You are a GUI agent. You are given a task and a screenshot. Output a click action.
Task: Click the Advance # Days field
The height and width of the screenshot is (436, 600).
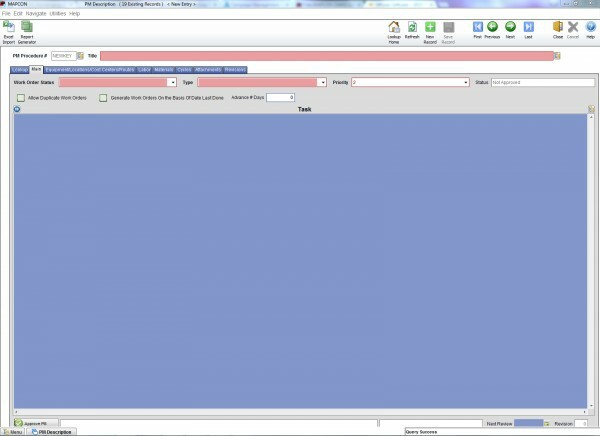[280, 98]
